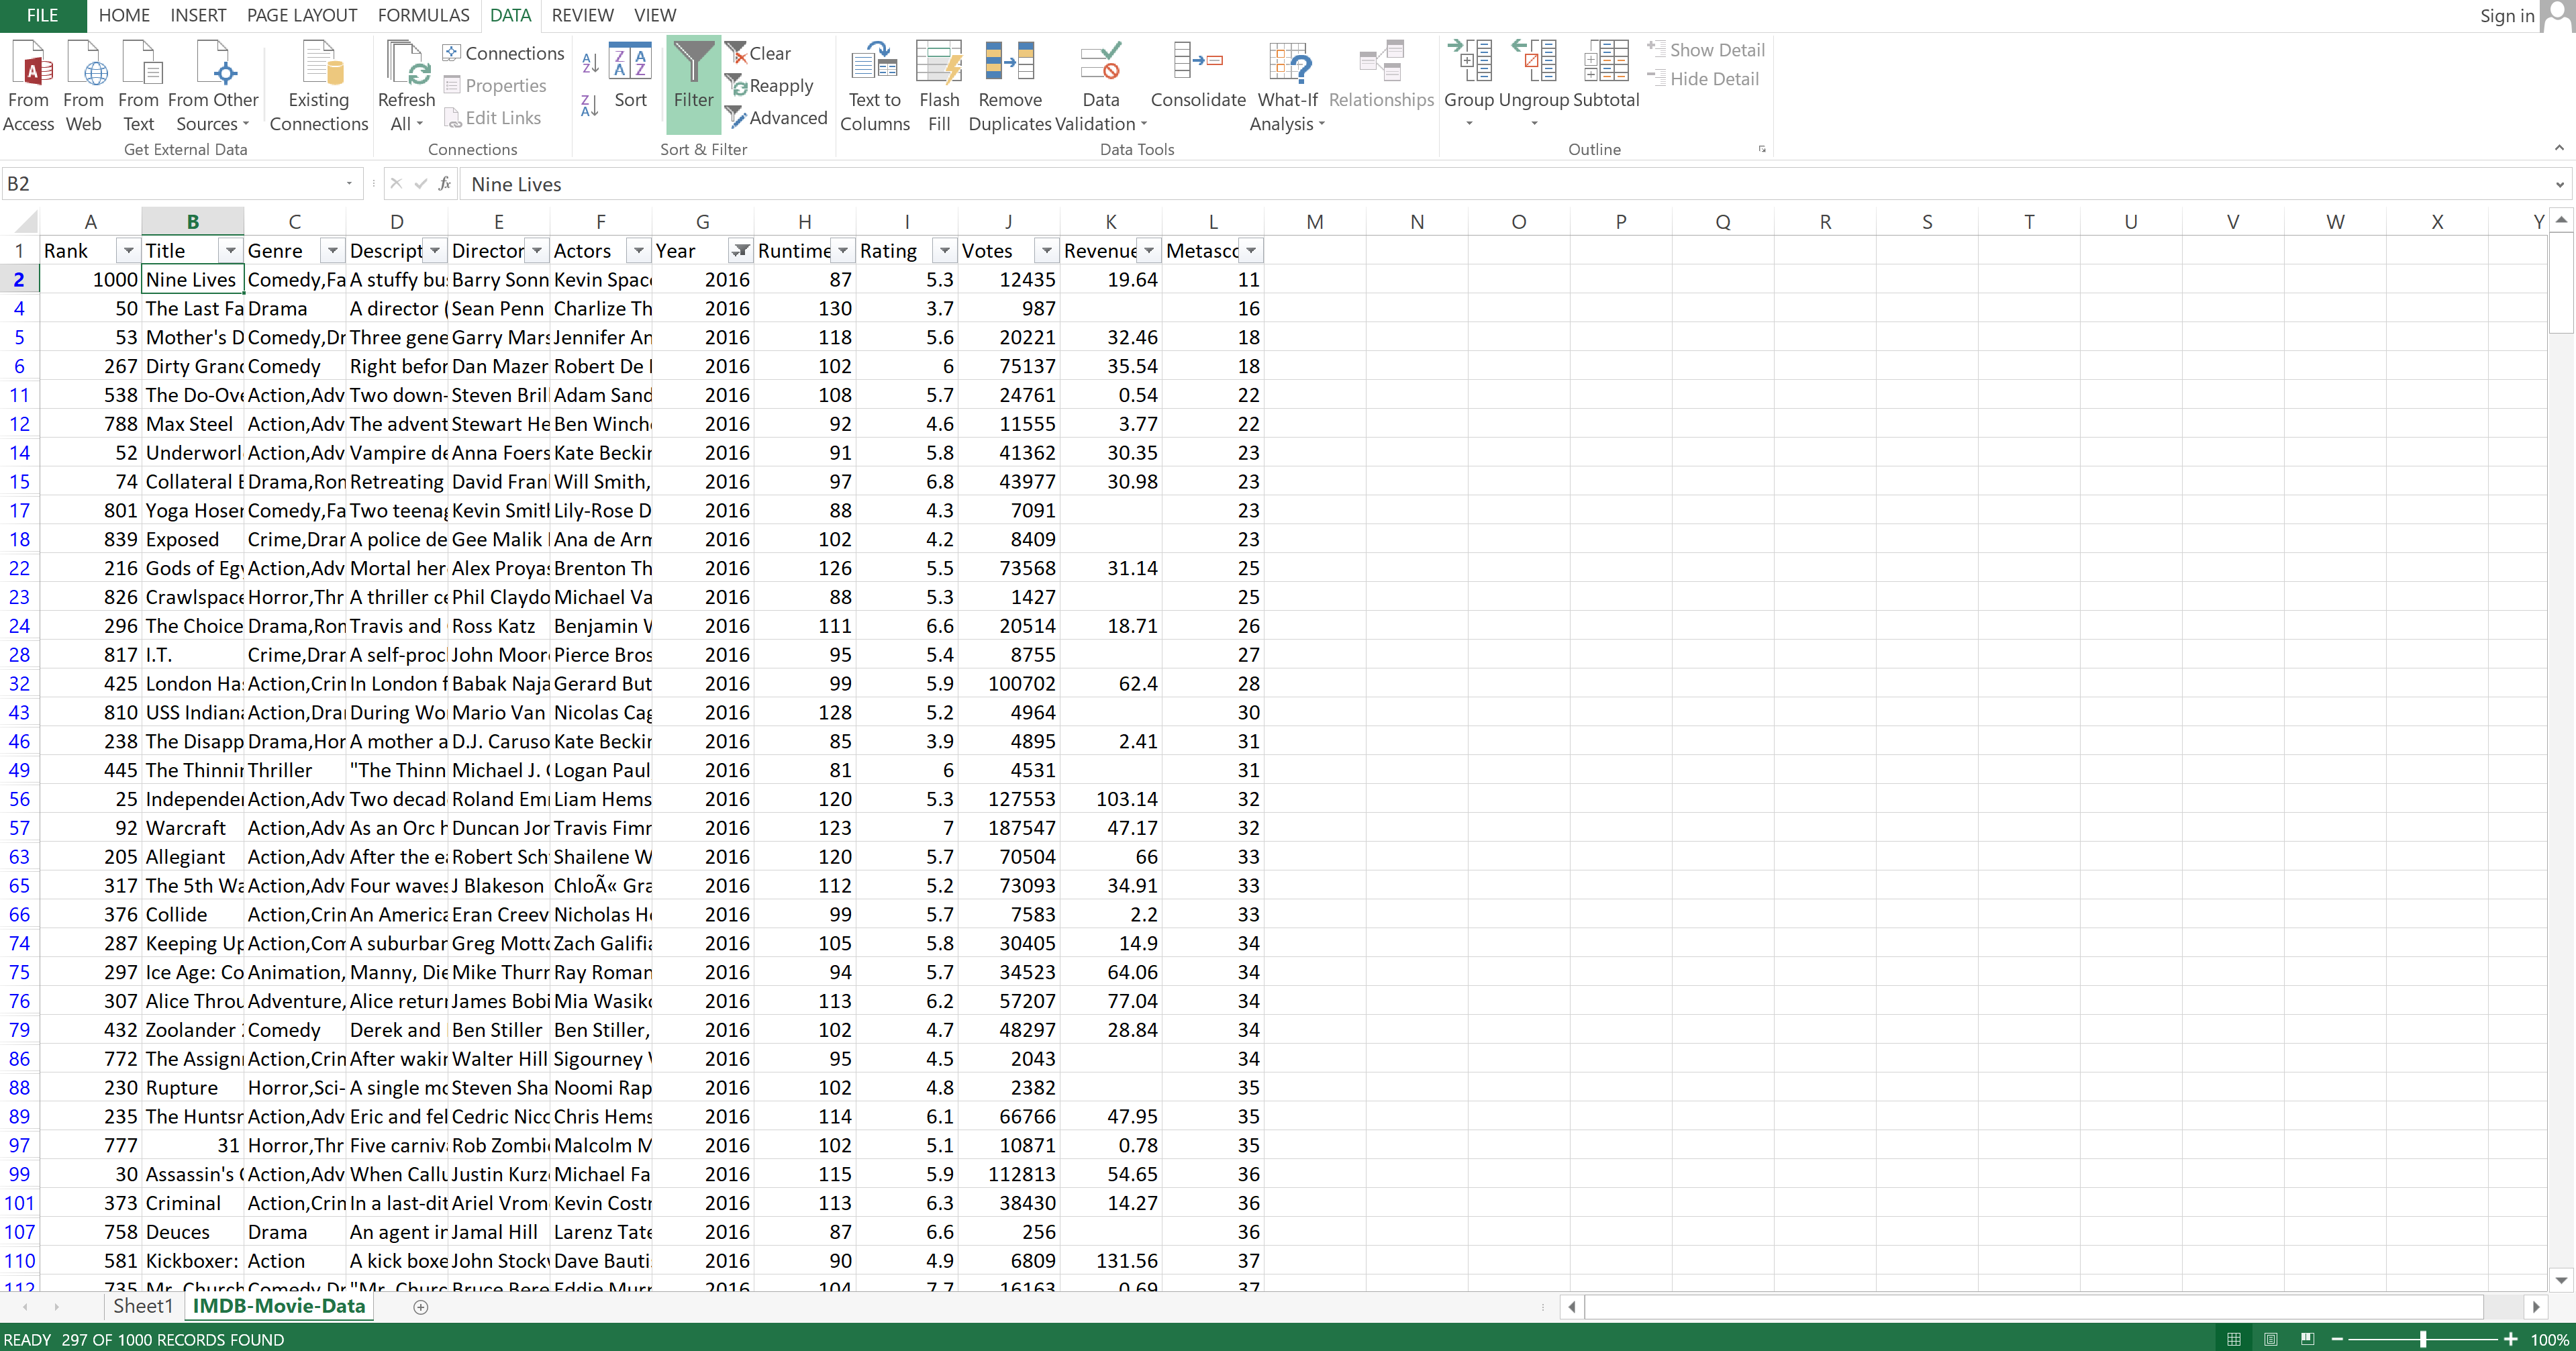Open the Connections dialog
Screen dimensions: 2576x1351
click(x=504, y=53)
